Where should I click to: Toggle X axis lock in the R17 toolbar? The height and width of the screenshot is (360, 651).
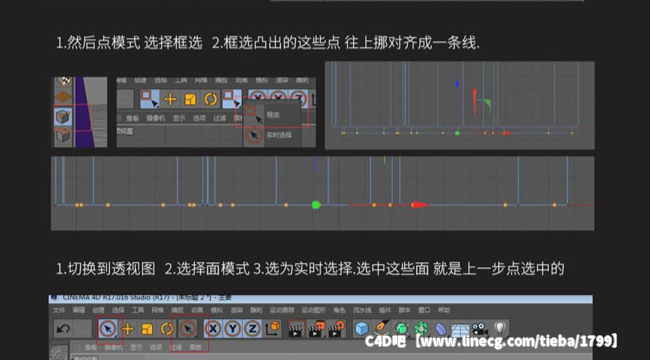pos(213,329)
